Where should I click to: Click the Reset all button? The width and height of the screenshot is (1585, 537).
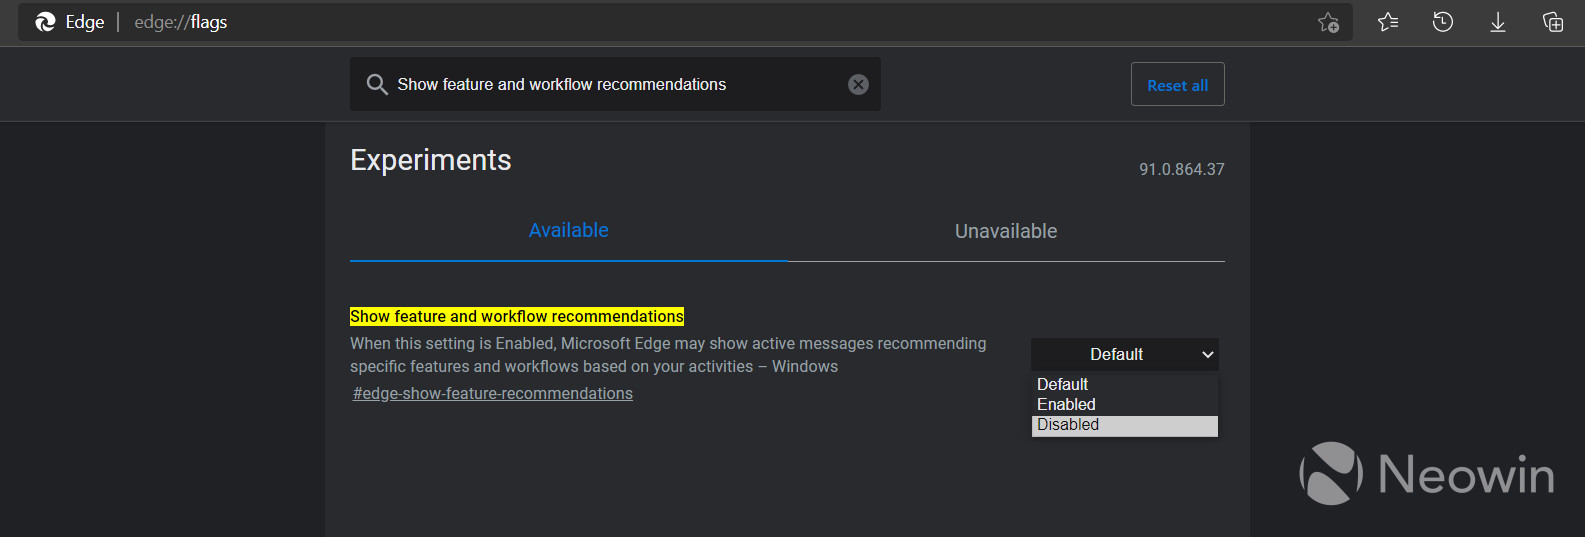(x=1178, y=85)
